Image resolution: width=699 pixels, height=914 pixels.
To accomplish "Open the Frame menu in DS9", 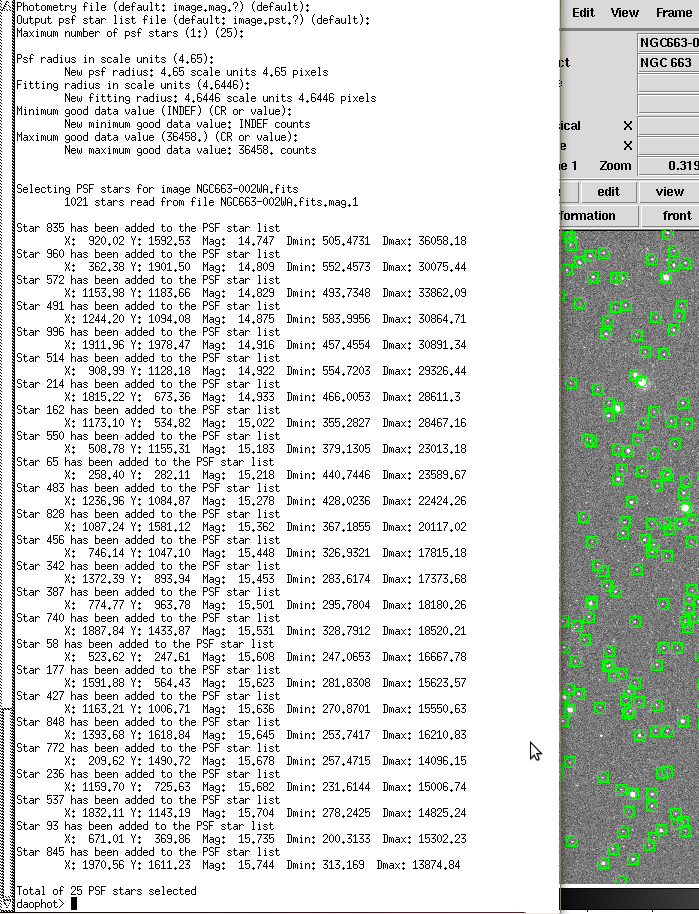I will [673, 13].
